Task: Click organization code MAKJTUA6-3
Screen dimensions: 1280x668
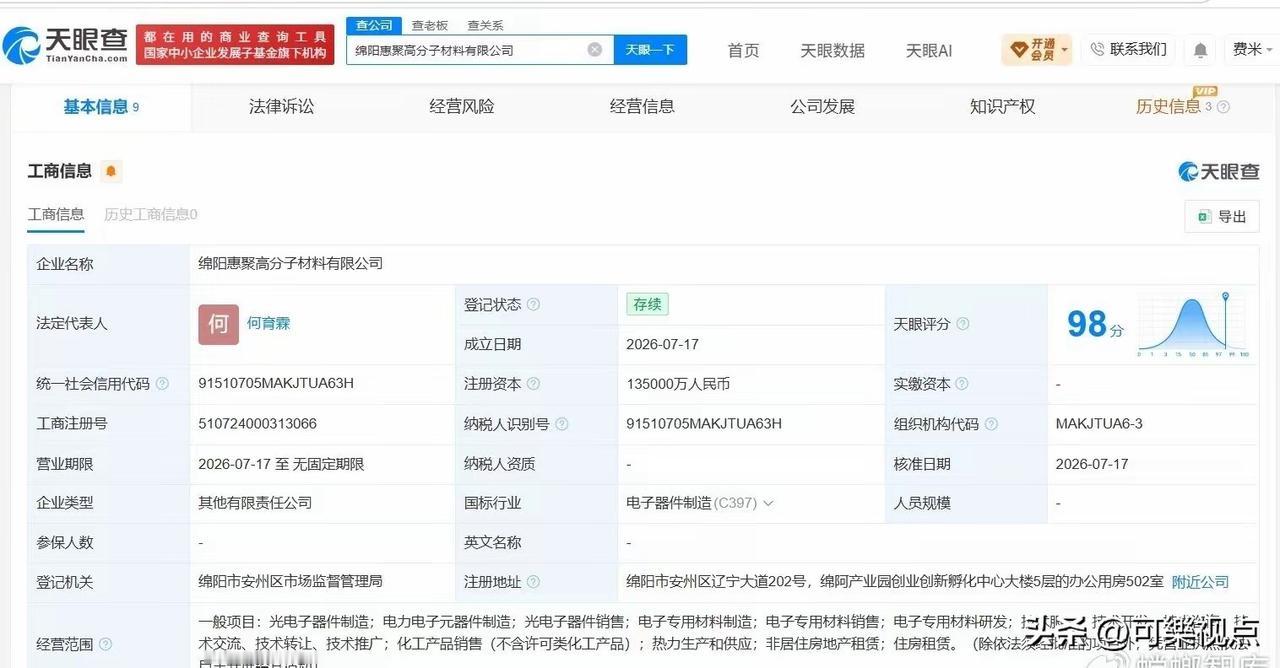Action: pos(1099,424)
